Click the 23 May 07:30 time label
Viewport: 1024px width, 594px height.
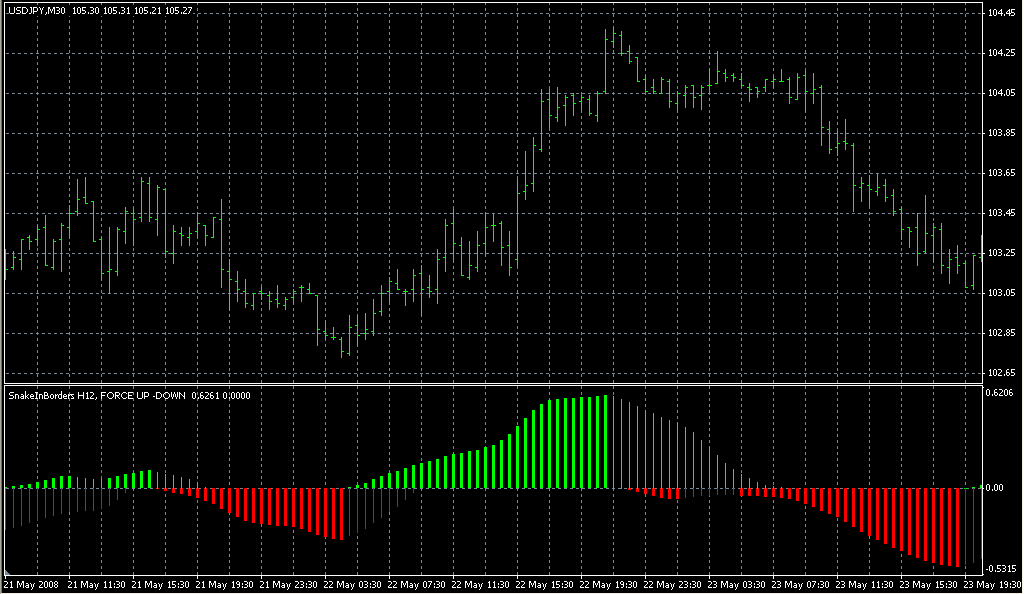click(803, 584)
